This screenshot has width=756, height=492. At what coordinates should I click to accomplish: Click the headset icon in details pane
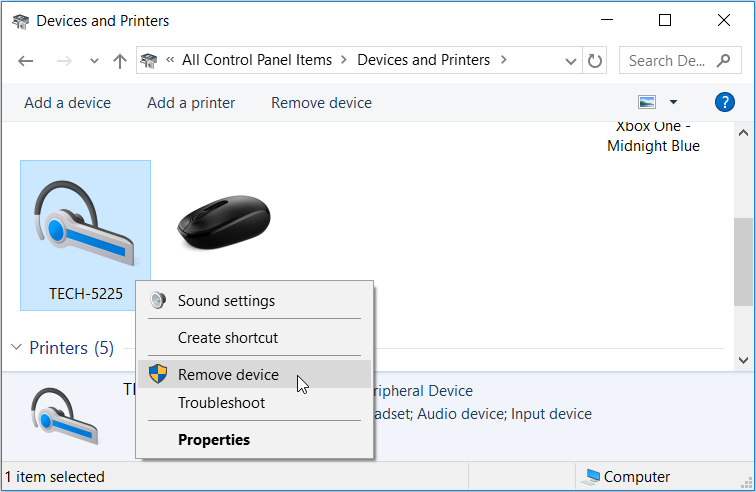64,417
